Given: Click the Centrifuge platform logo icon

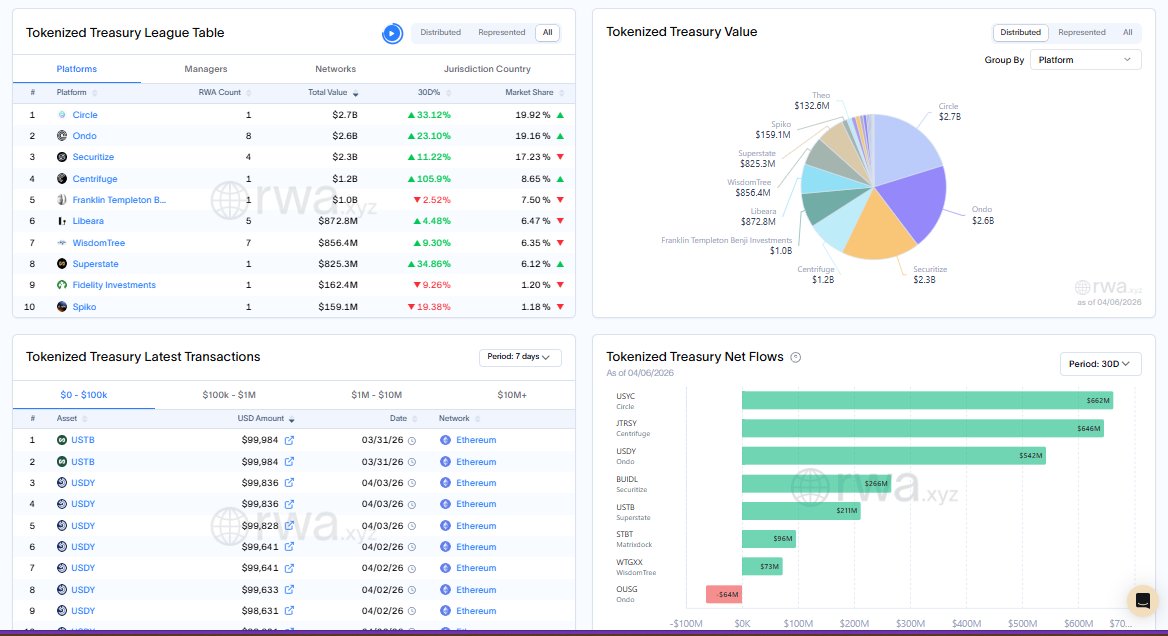Looking at the screenshot, I should click(x=62, y=179).
